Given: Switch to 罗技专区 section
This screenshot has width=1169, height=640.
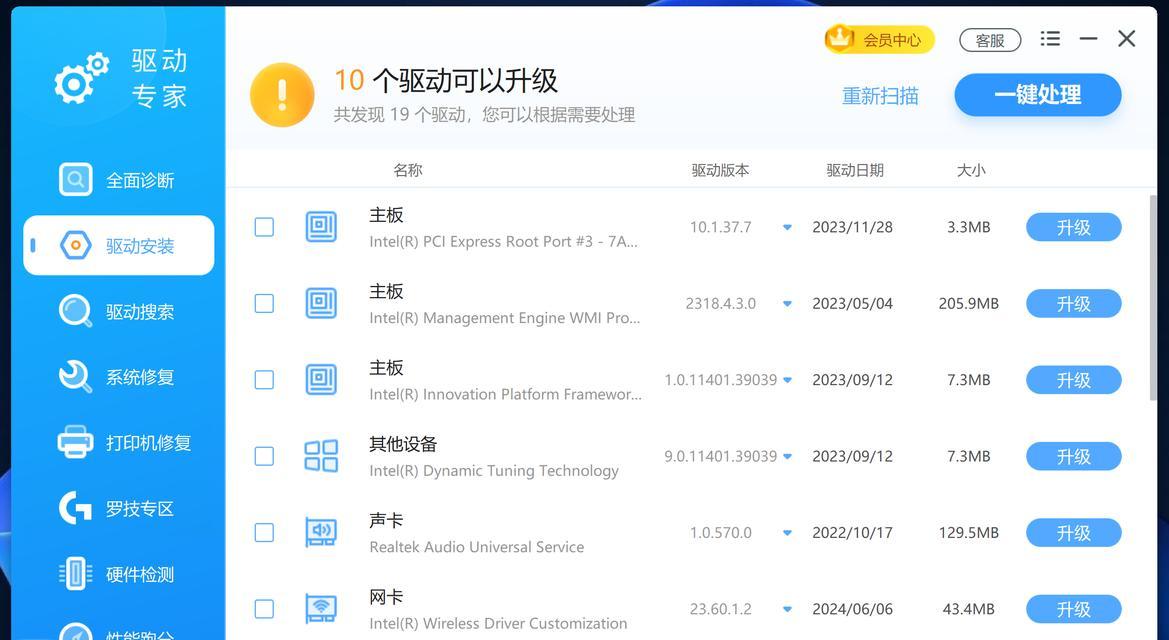Looking at the screenshot, I should pyautogui.click(x=119, y=508).
